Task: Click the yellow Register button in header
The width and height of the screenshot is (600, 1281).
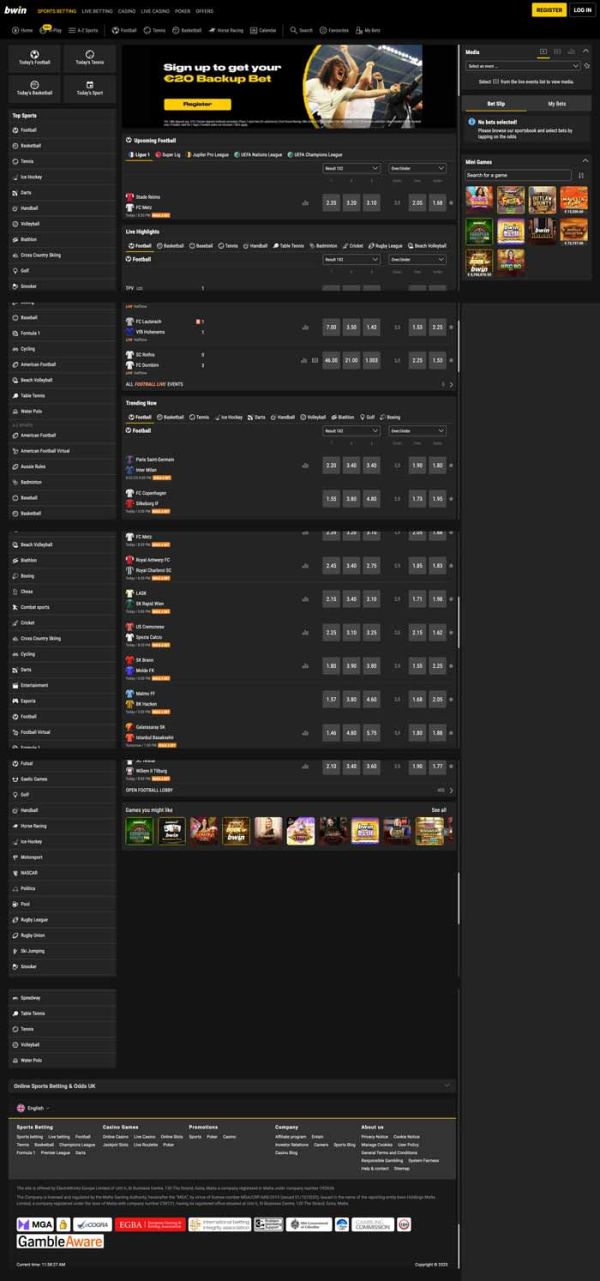Action: (549, 9)
